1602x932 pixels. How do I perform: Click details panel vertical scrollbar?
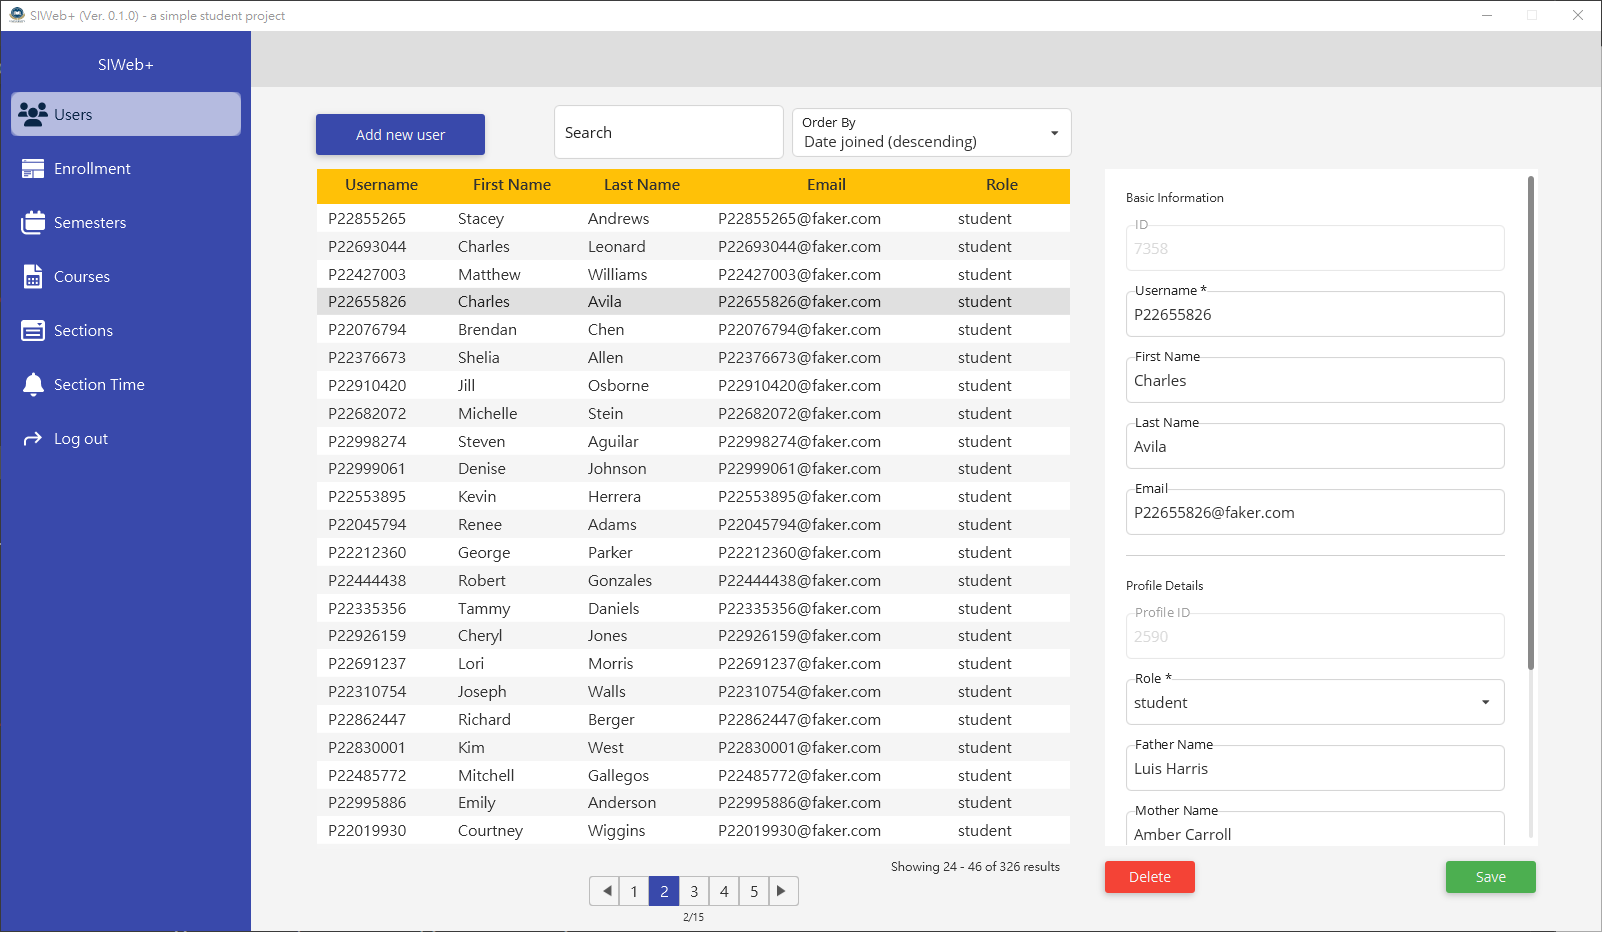coord(1530,423)
